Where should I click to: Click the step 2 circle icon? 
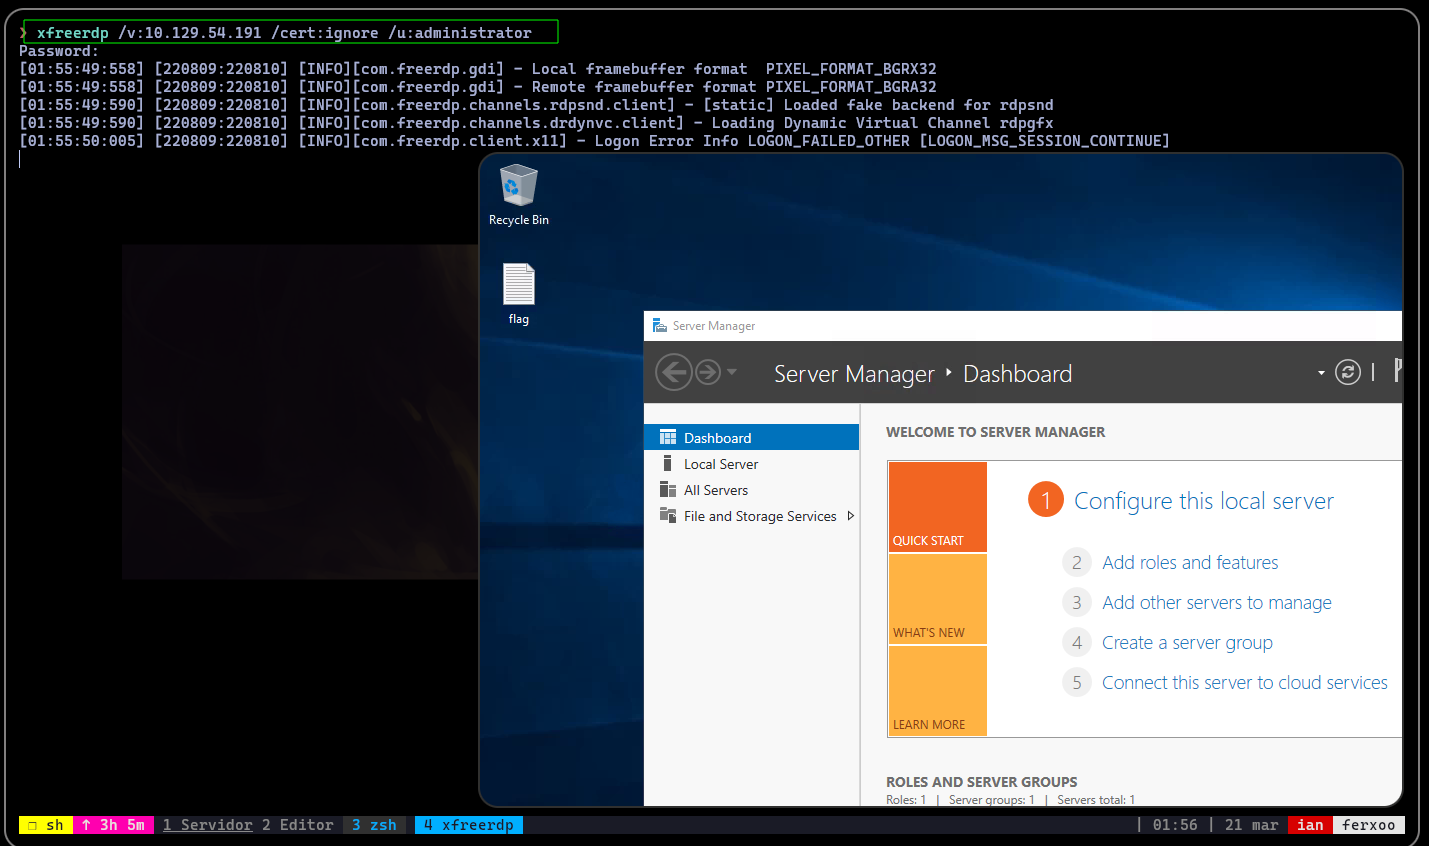[1076, 562]
